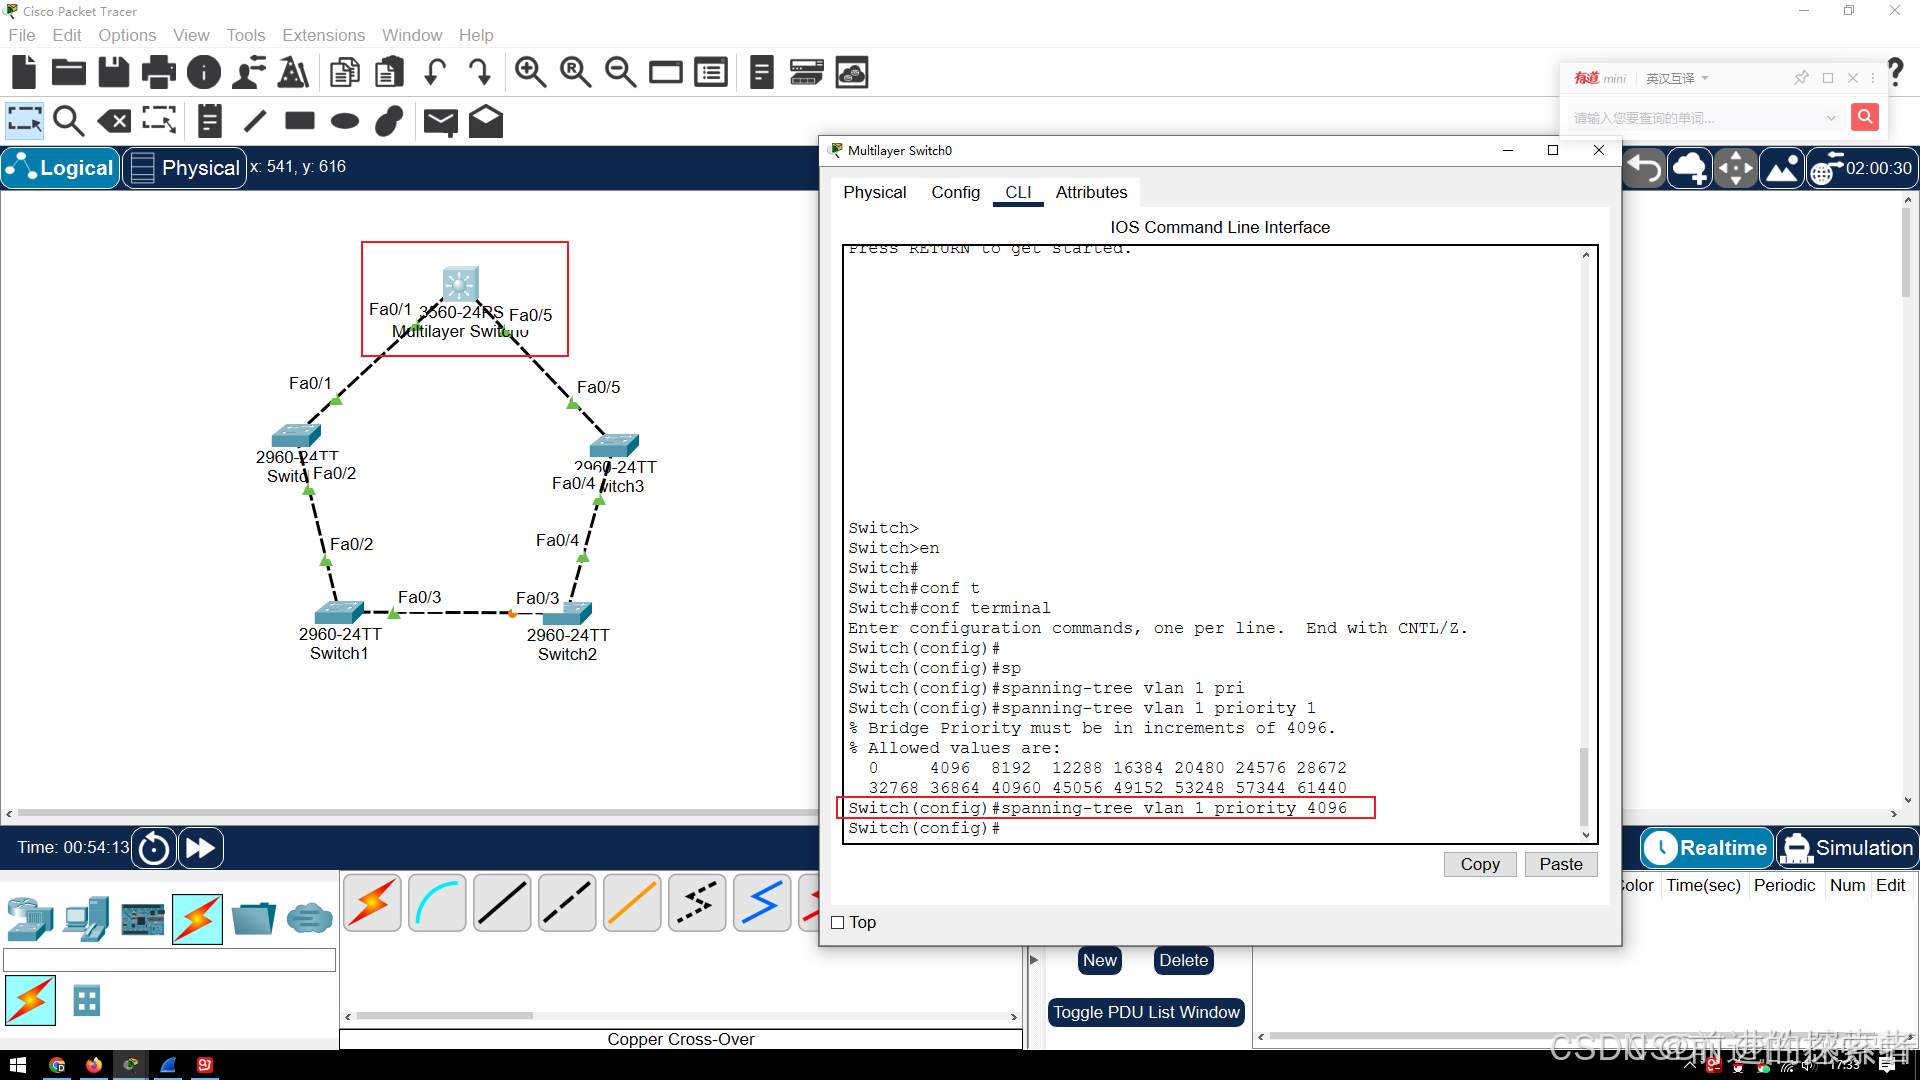The image size is (1920, 1080).
Task: Click Toggle PDU List Window button
Action: [x=1146, y=1012]
